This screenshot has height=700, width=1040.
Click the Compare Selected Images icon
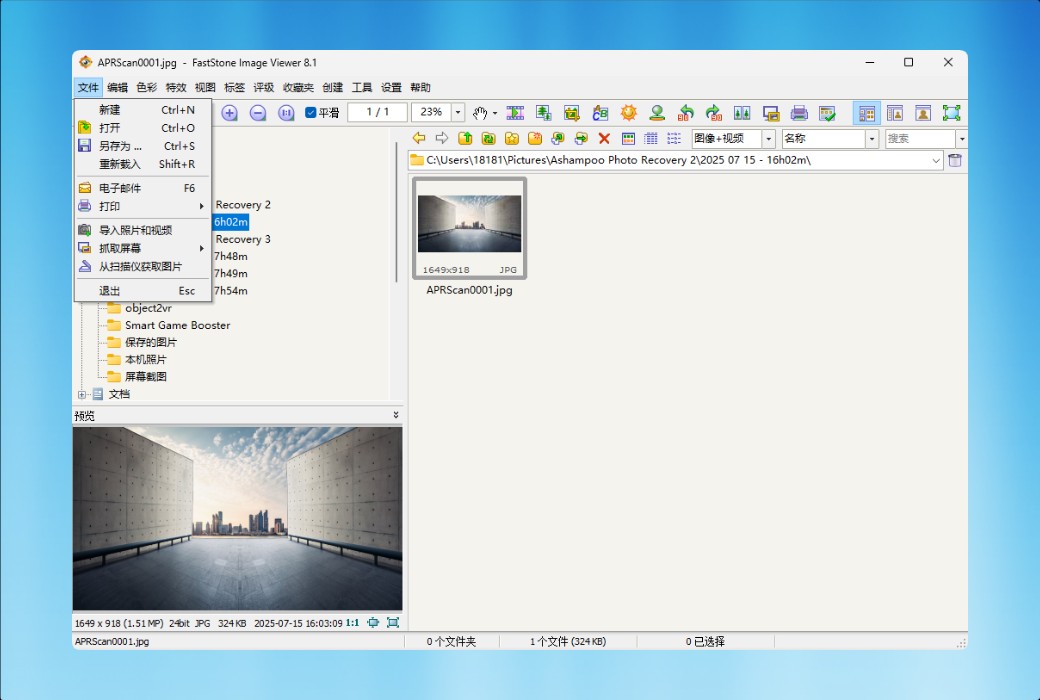tap(742, 113)
